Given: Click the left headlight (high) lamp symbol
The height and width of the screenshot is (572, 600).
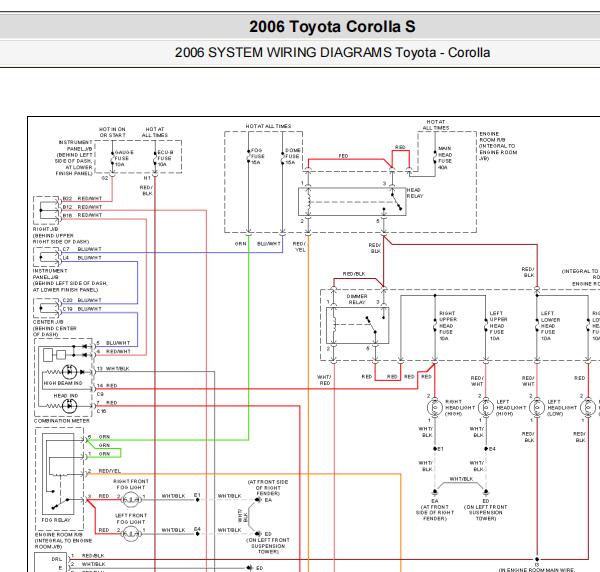Looking at the screenshot, I should (x=486, y=408).
